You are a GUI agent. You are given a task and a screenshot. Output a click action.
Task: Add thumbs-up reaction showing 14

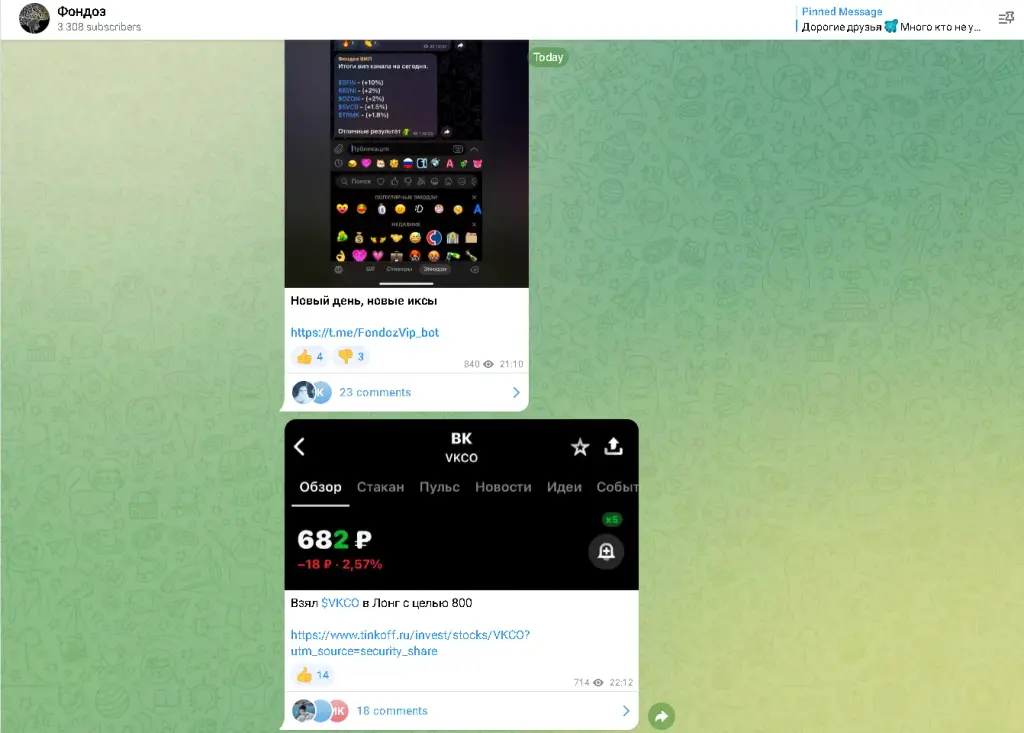[x=313, y=675]
